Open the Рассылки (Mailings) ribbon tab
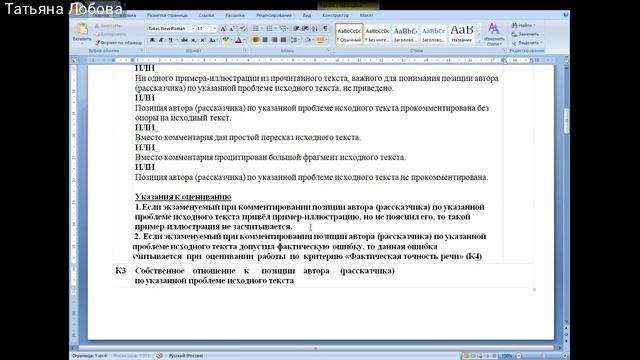Image resolution: width=640 pixels, height=360 pixels. coord(235,16)
